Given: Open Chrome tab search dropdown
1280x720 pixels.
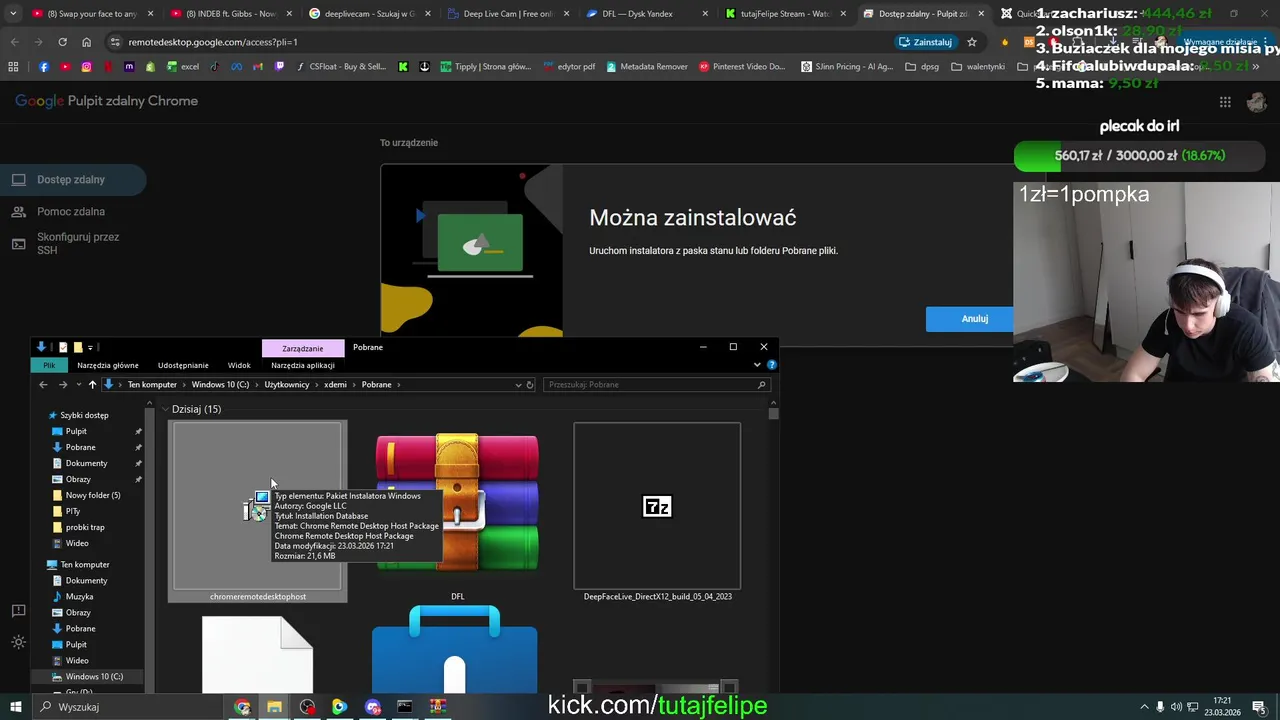Looking at the screenshot, I should click(13, 14).
